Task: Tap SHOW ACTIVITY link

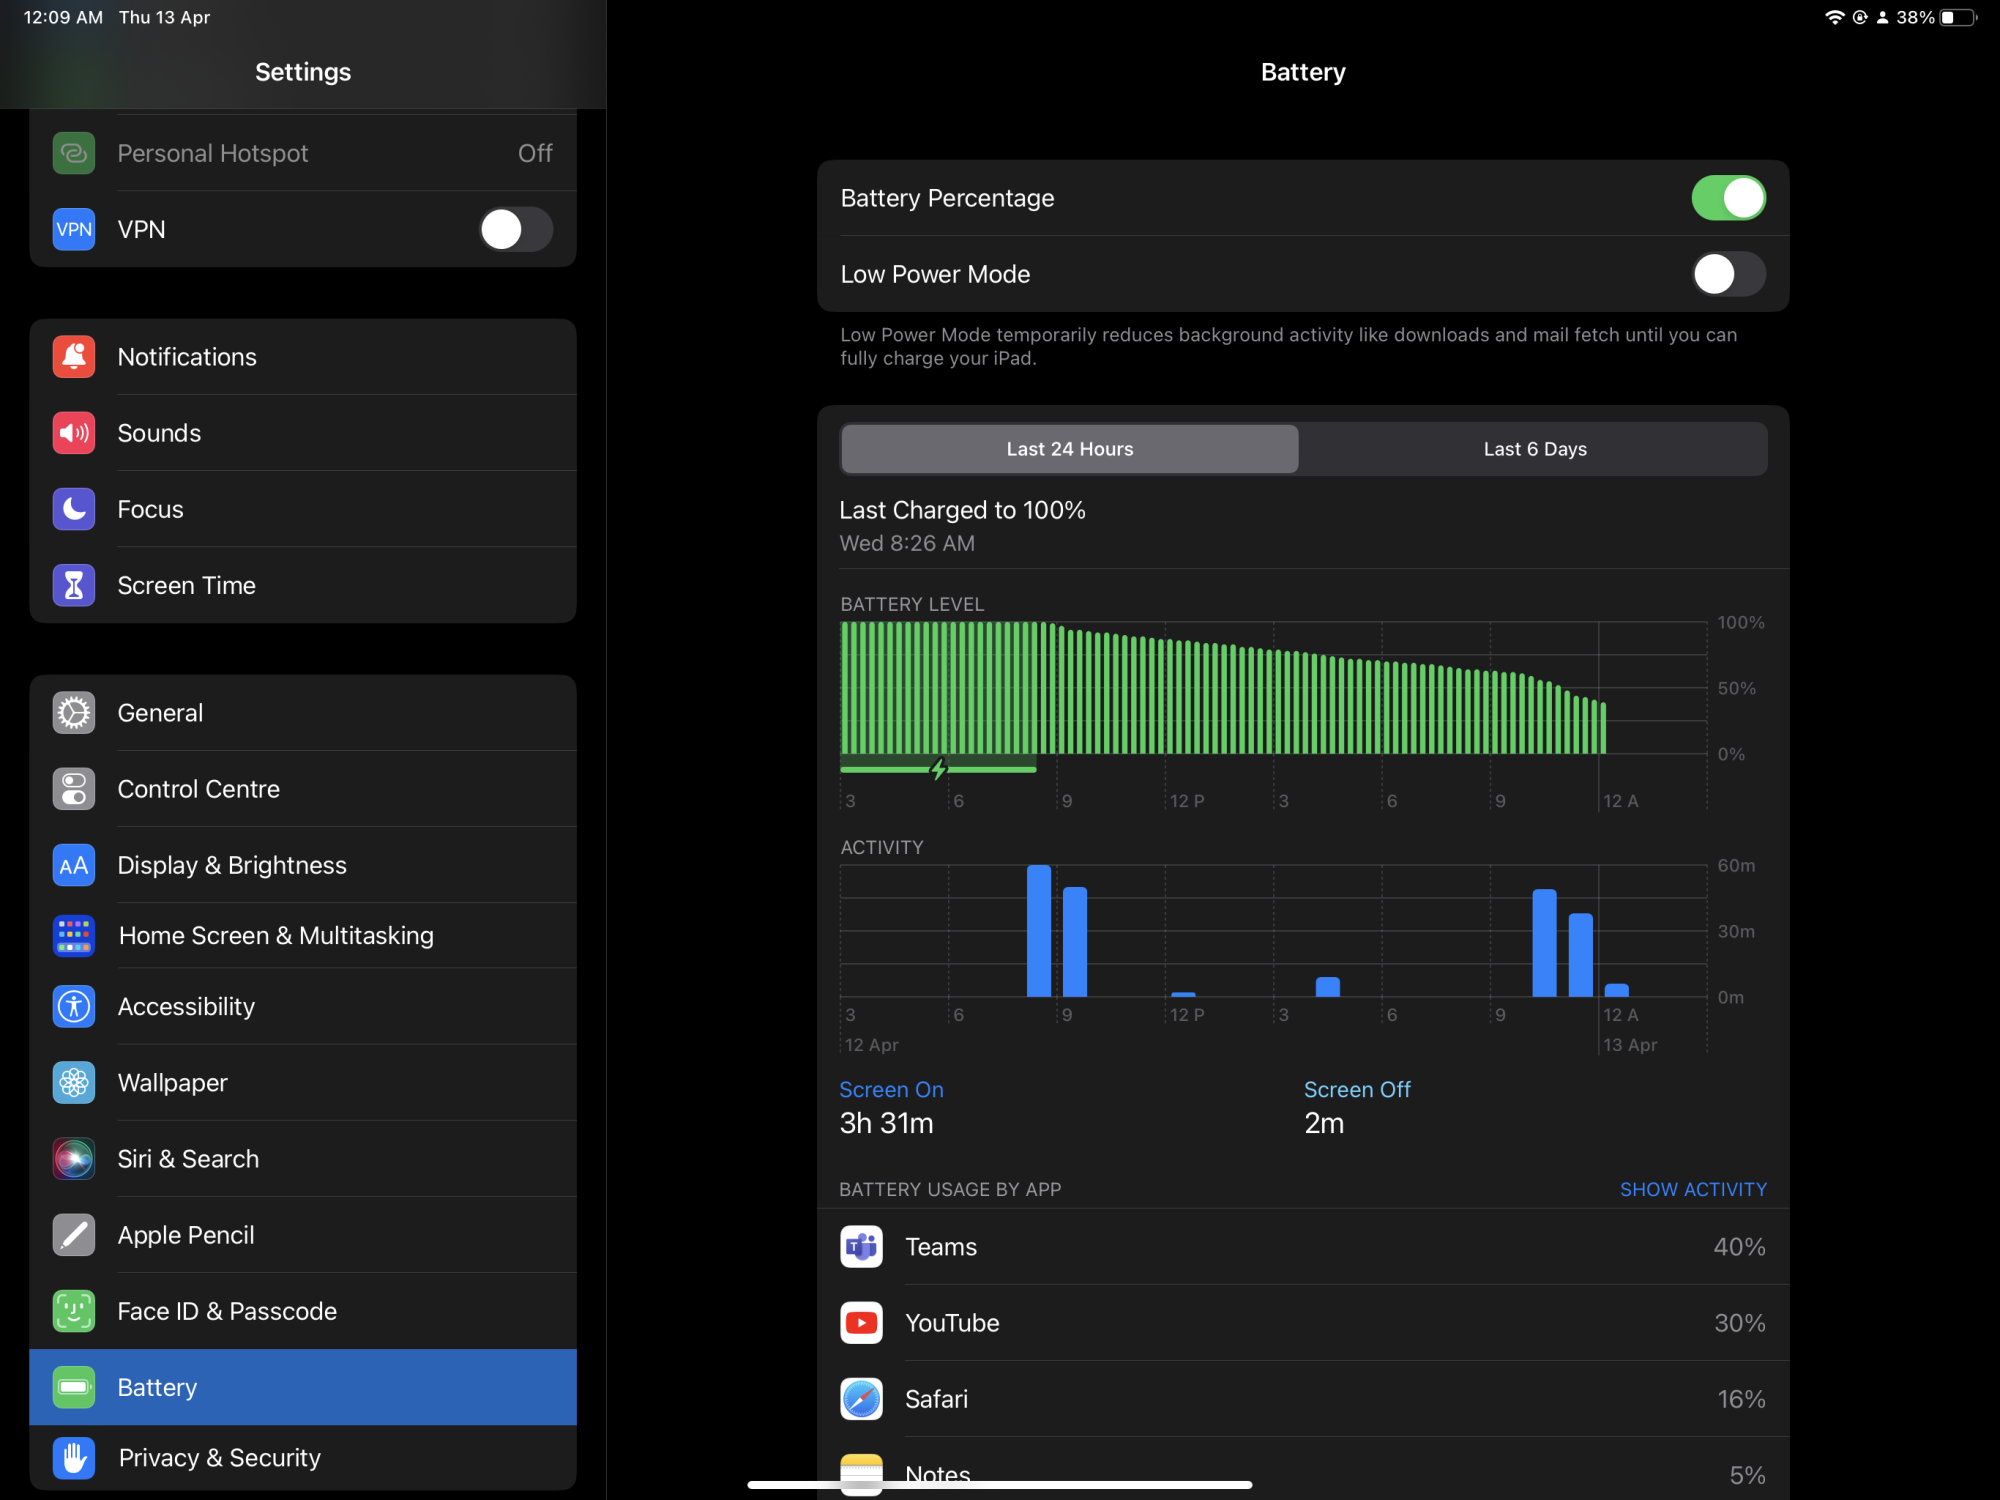Action: click(1692, 1189)
